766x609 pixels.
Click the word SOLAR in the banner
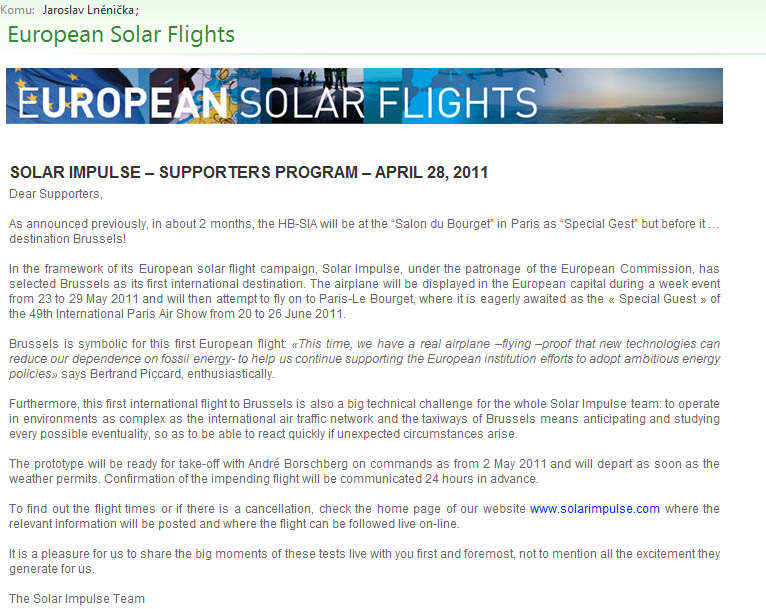(x=302, y=103)
